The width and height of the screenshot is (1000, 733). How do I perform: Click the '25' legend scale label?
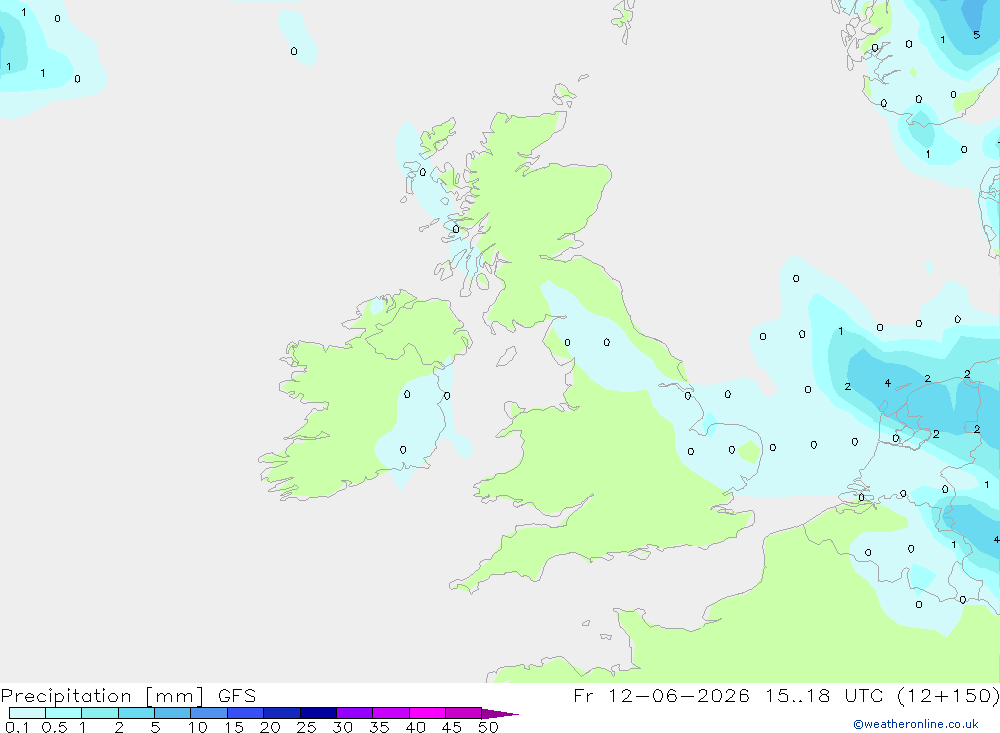(306, 727)
